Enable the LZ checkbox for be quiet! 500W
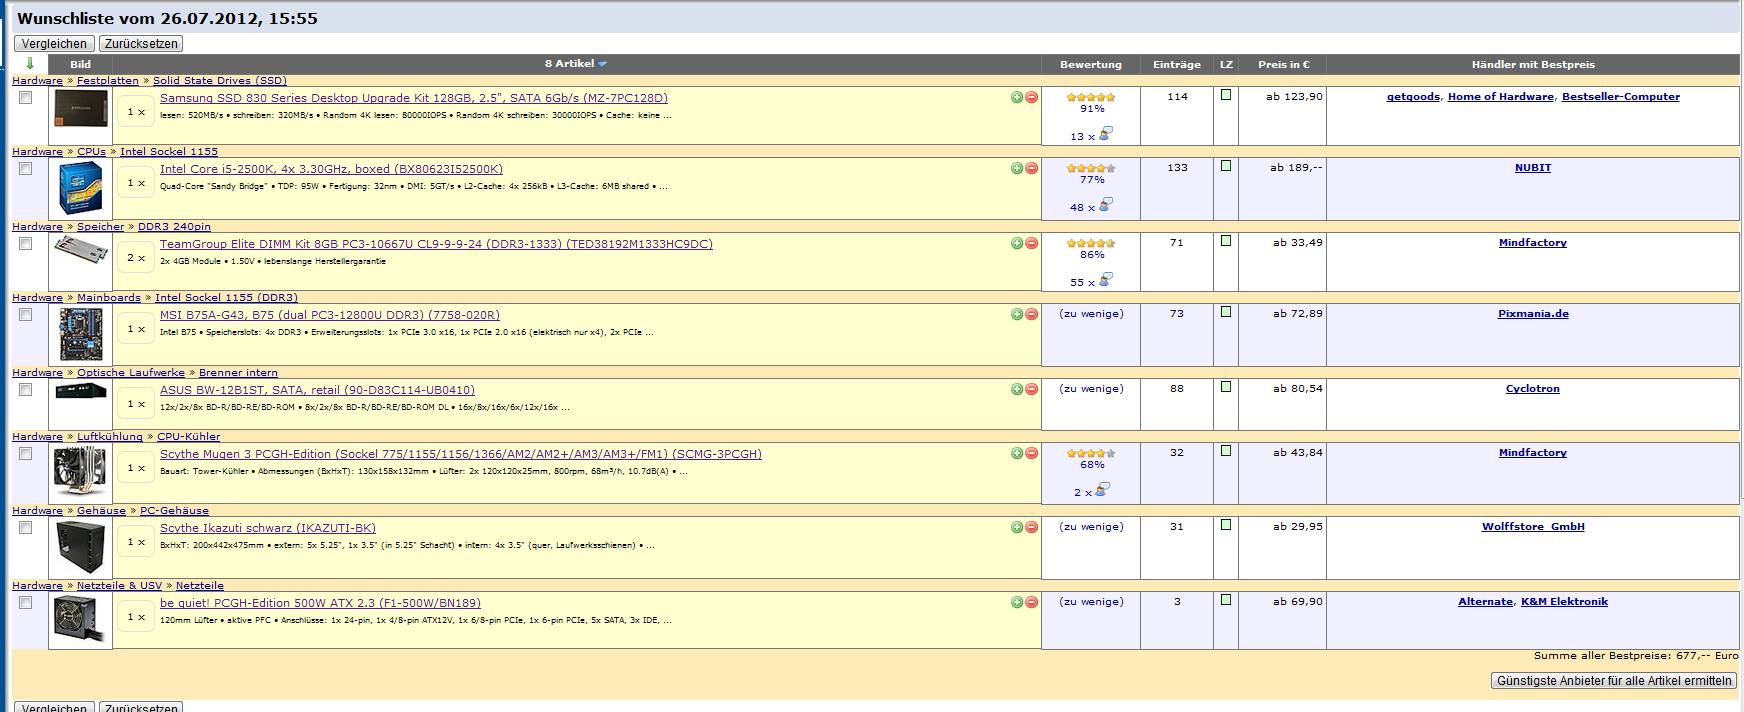The image size is (1744, 712). (x=1226, y=600)
